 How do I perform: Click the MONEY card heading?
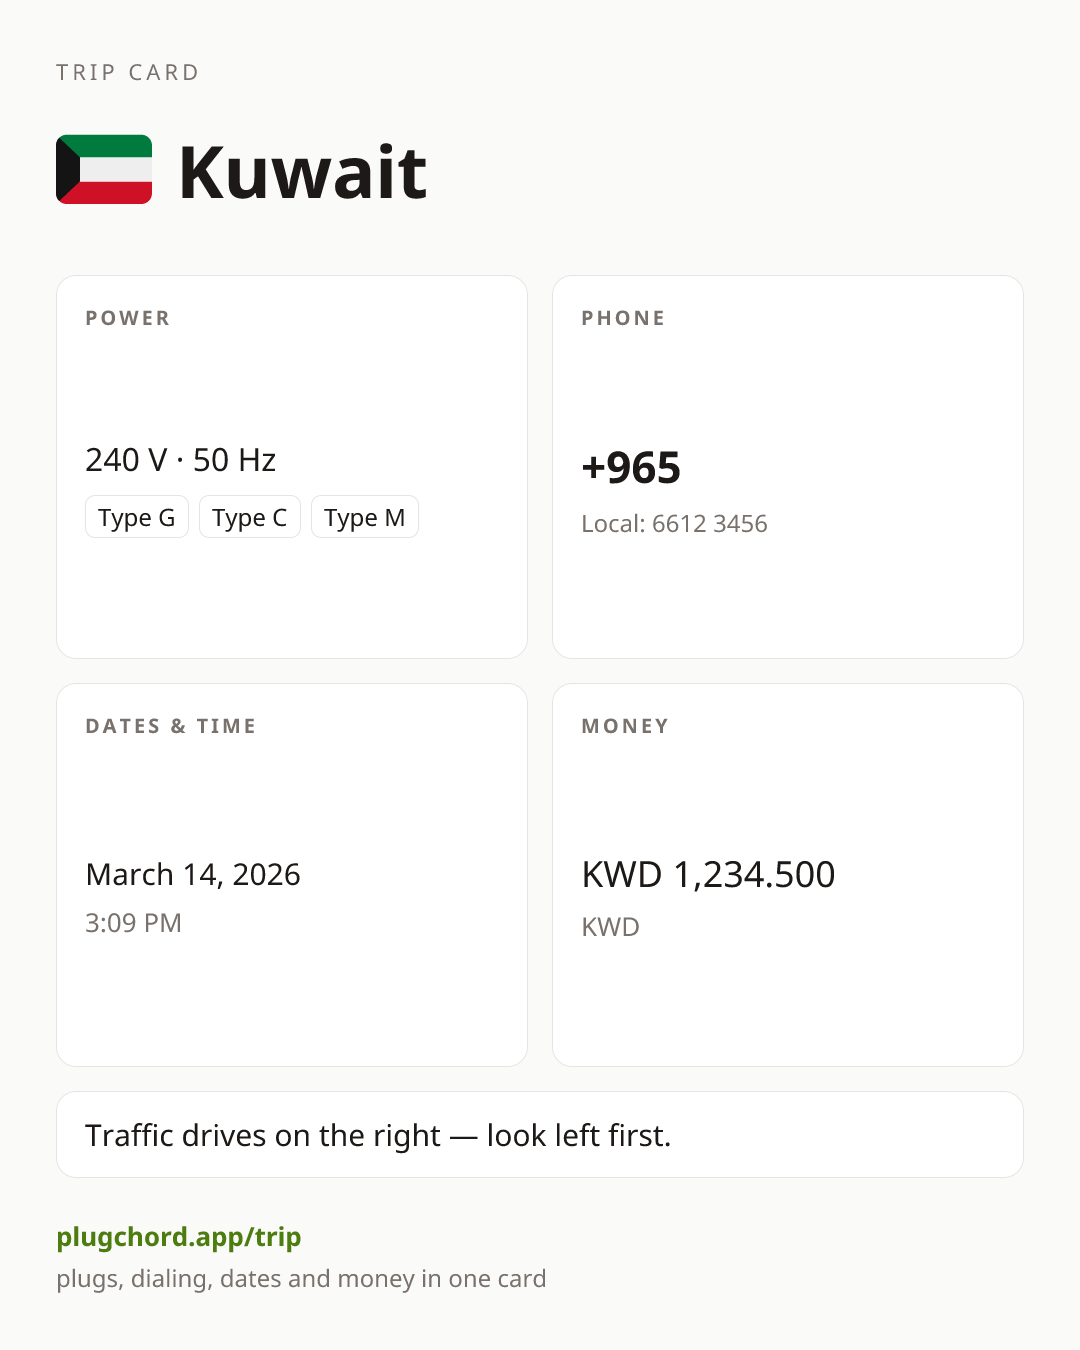point(626,726)
